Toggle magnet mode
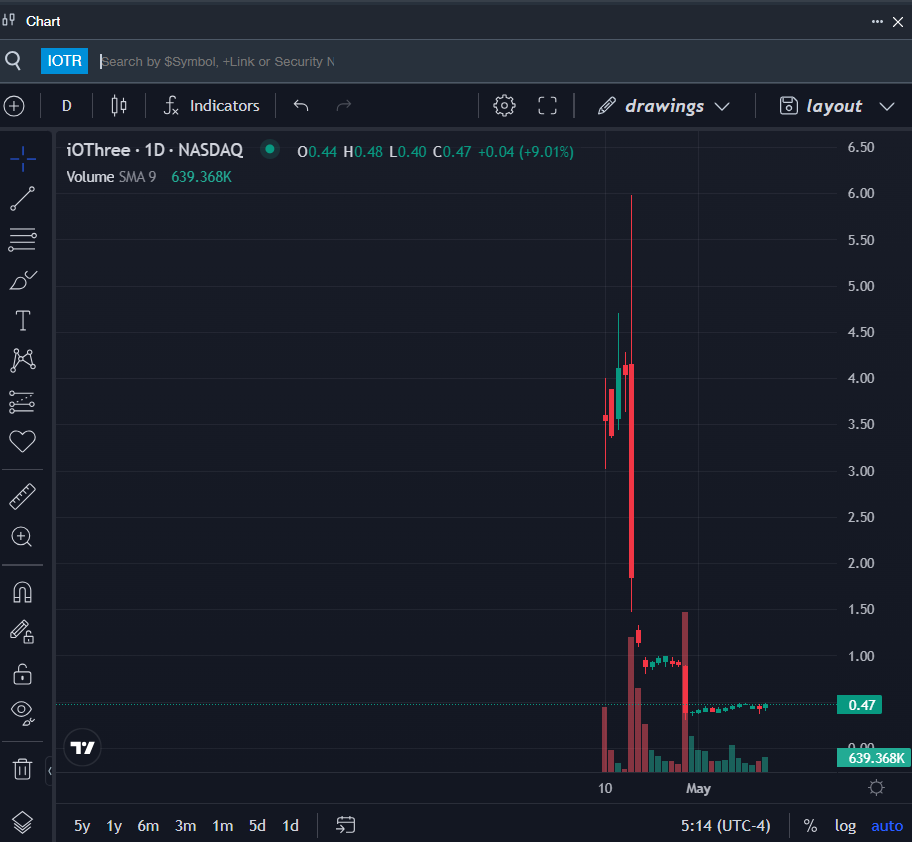 pos(23,593)
